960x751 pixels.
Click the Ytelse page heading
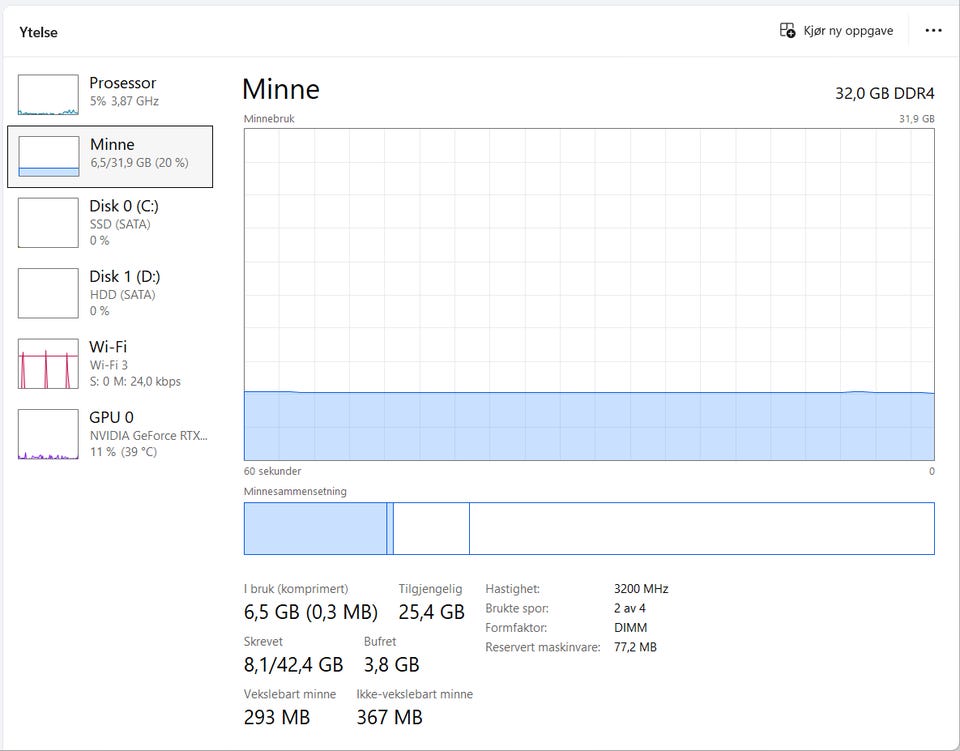pyautogui.click(x=38, y=32)
